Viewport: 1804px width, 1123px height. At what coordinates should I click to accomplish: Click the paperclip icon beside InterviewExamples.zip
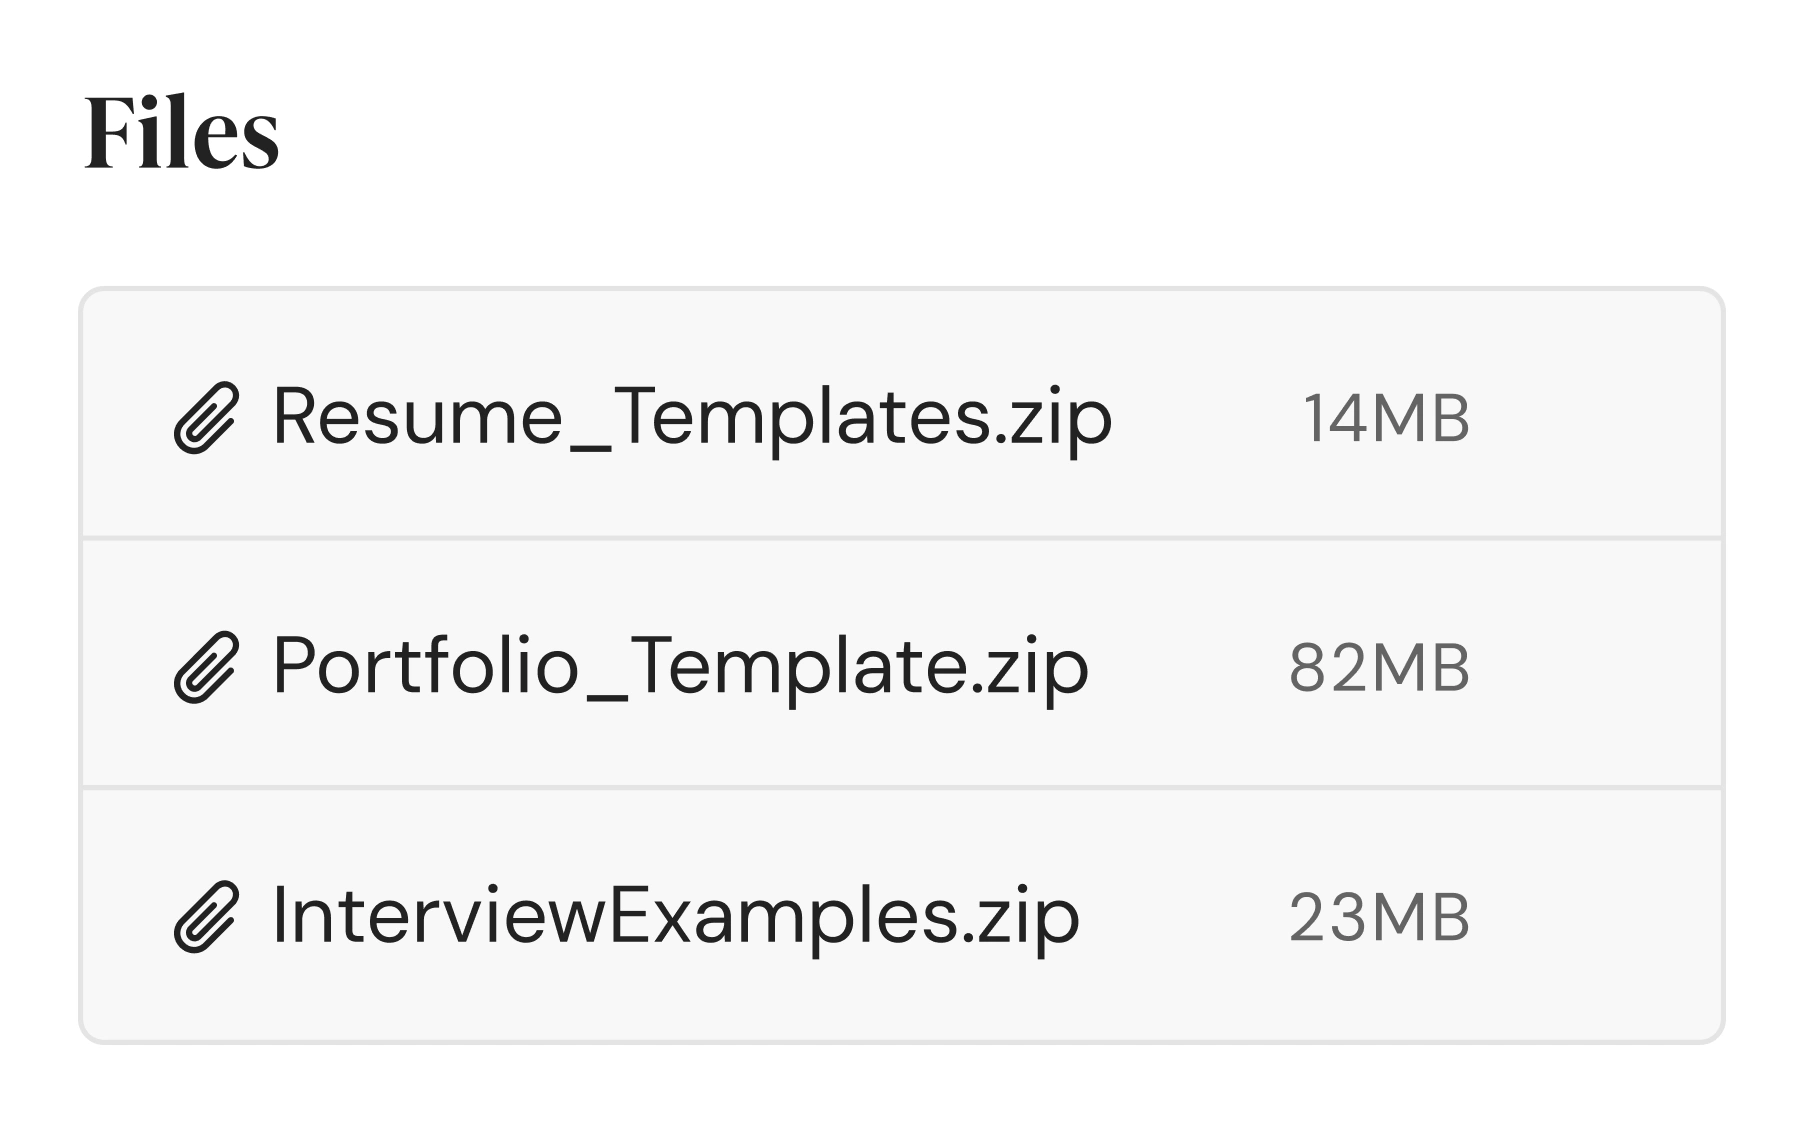[x=206, y=916]
